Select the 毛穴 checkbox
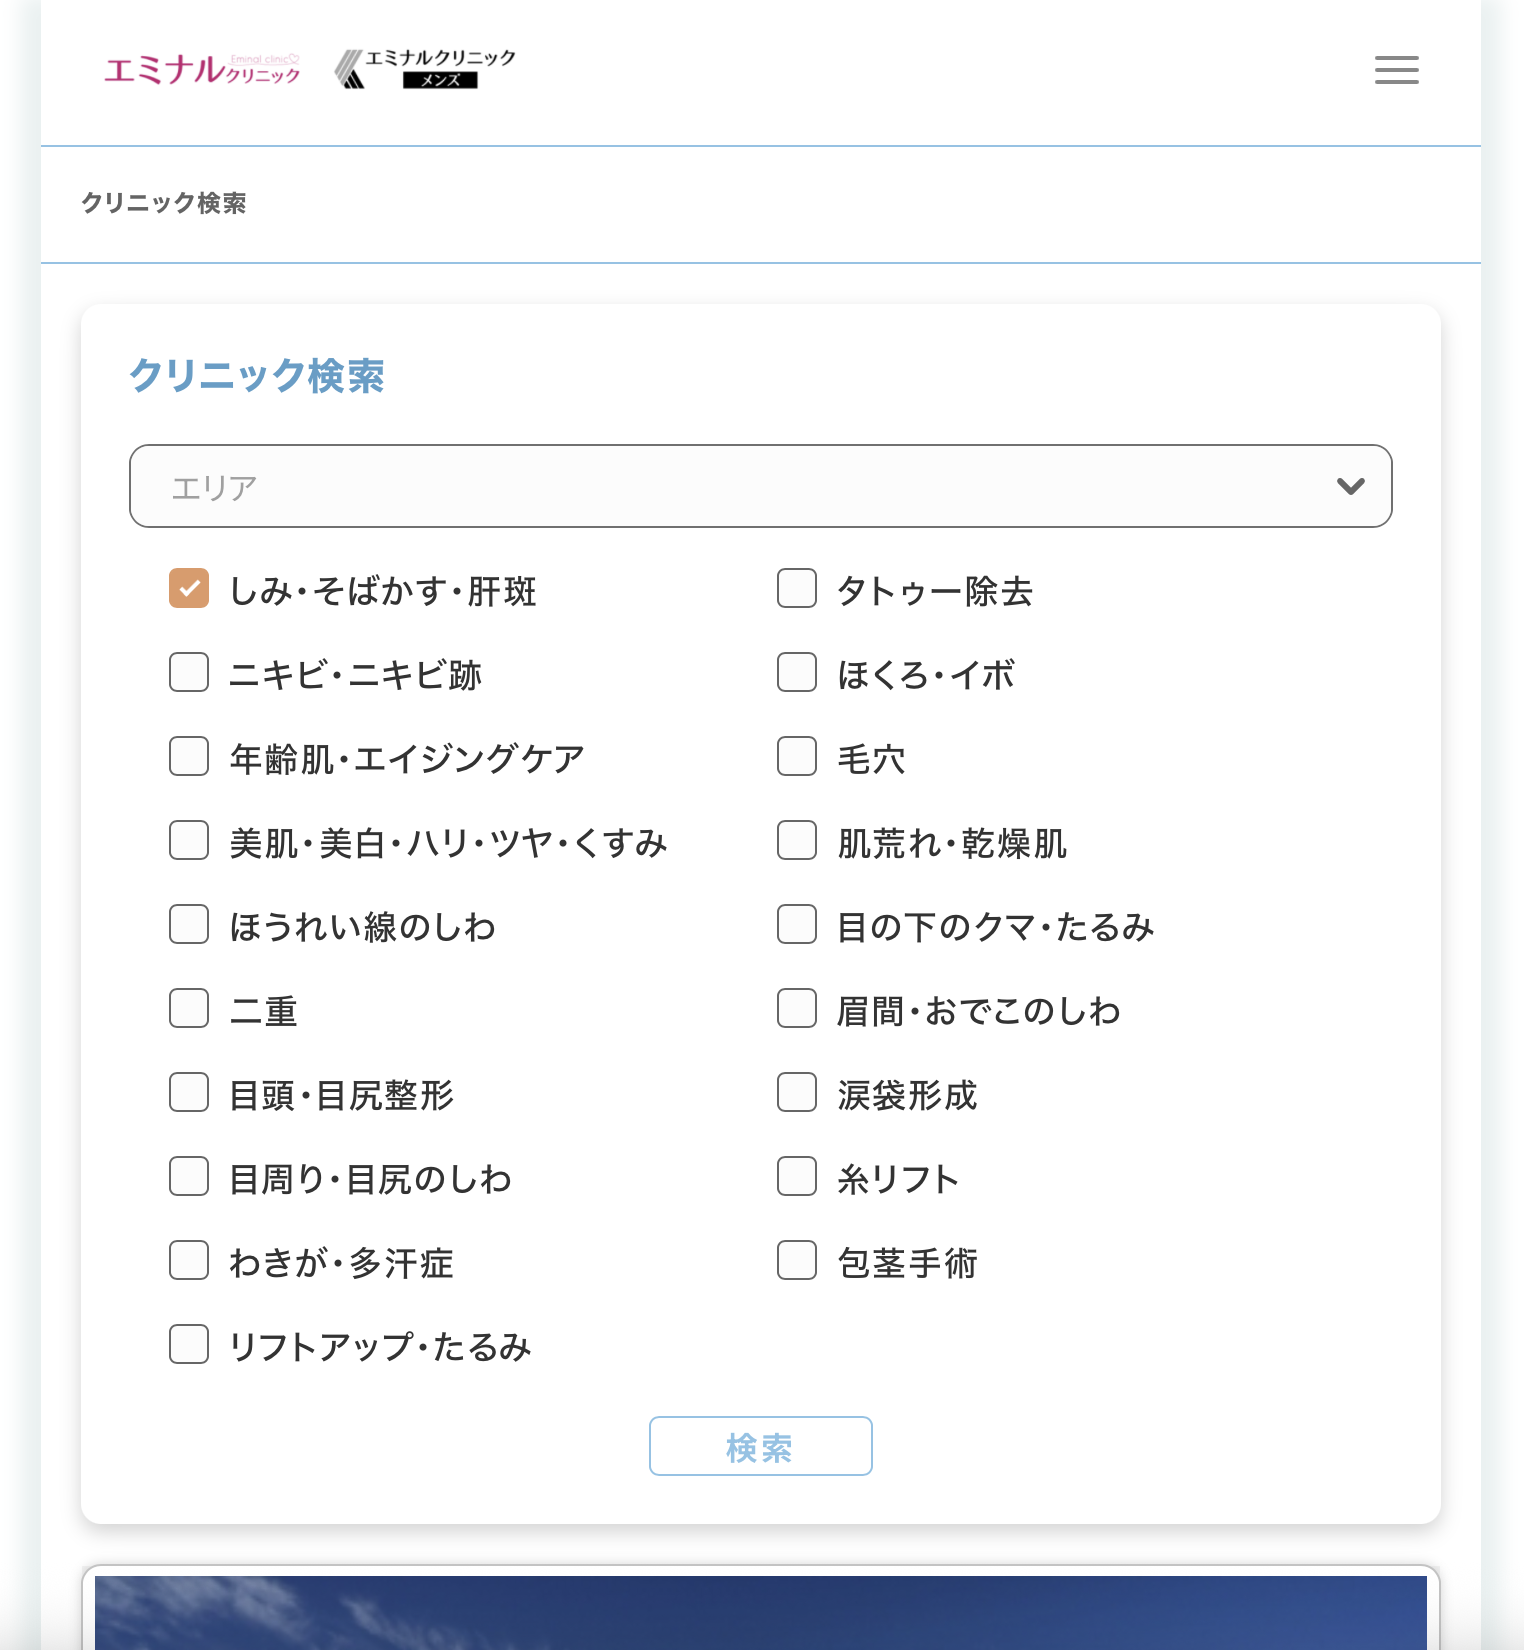This screenshot has height=1650, width=1524. tap(797, 757)
